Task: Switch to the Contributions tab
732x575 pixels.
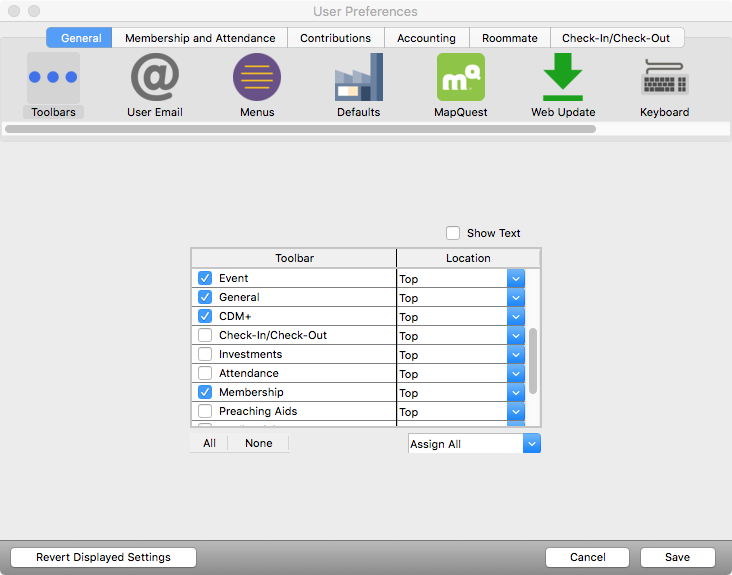Action: click(x=335, y=38)
